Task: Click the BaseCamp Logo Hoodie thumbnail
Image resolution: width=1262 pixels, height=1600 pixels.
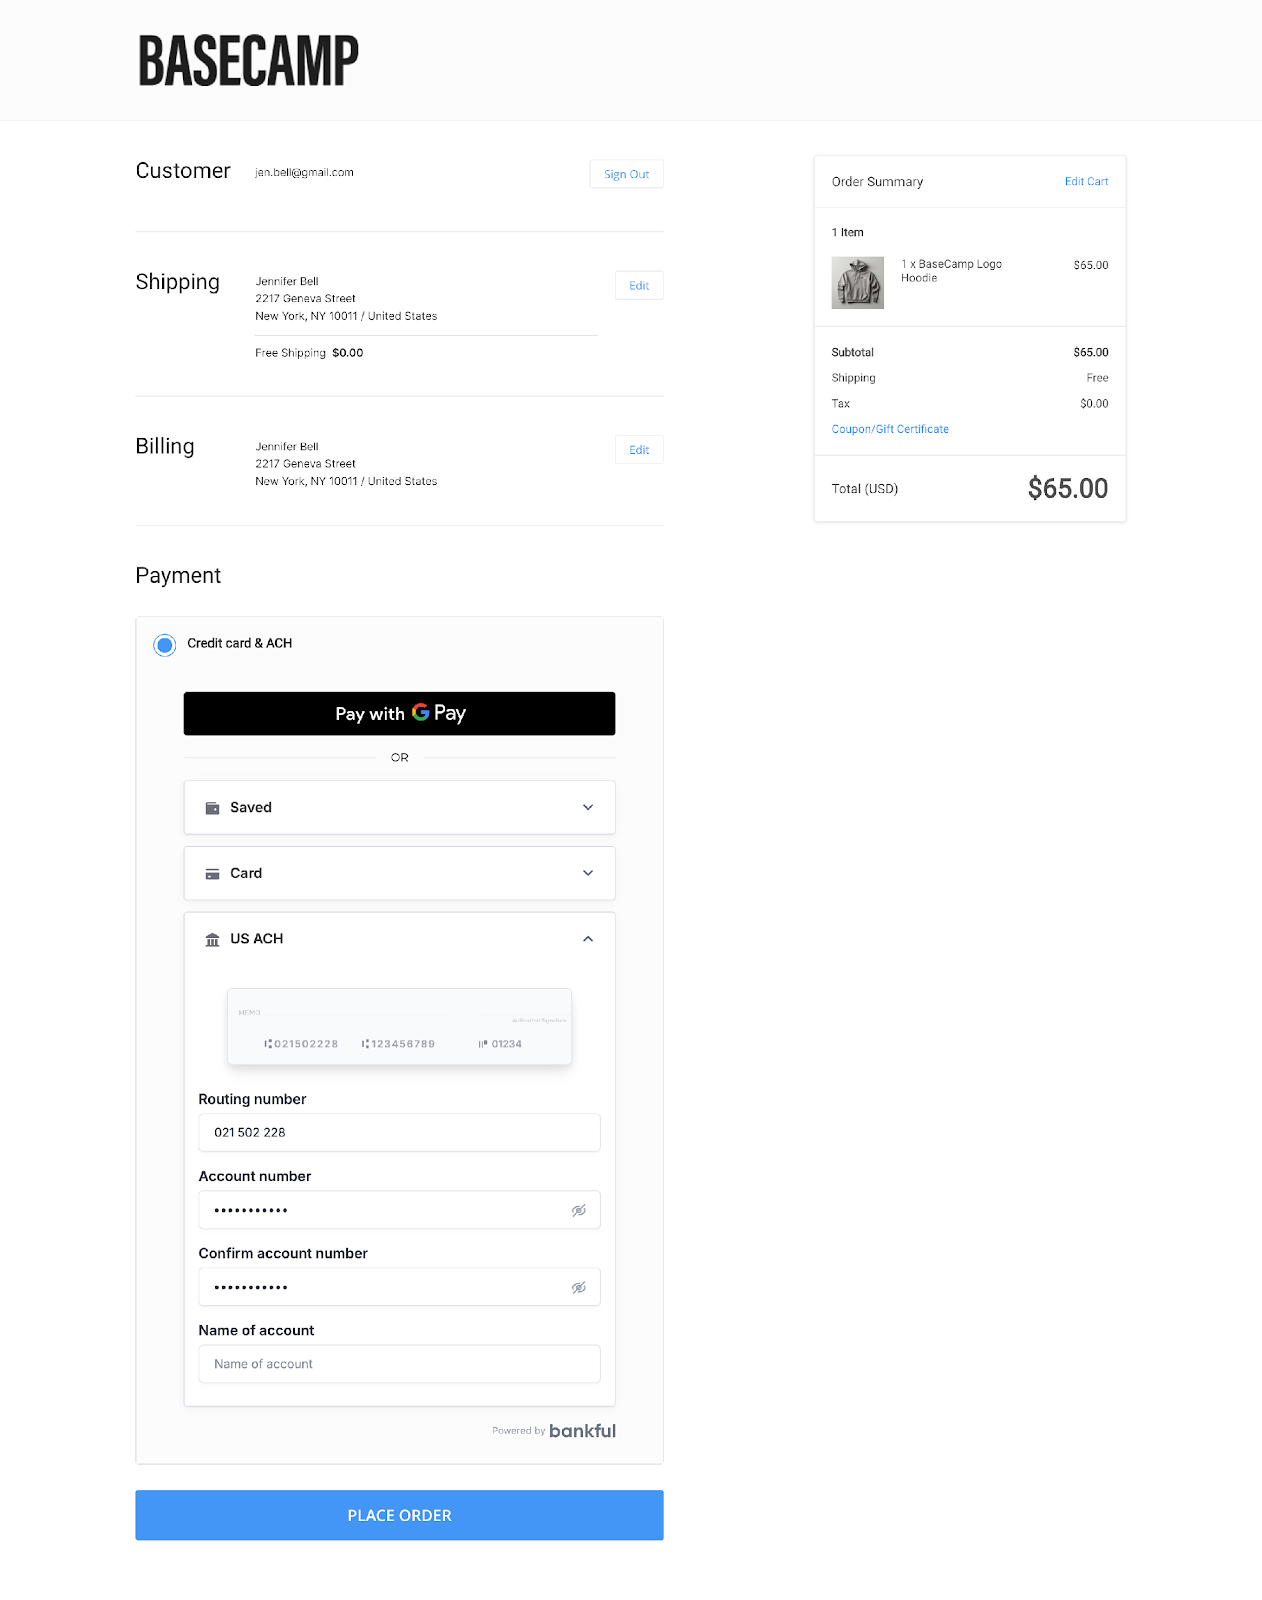Action: (x=858, y=282)
